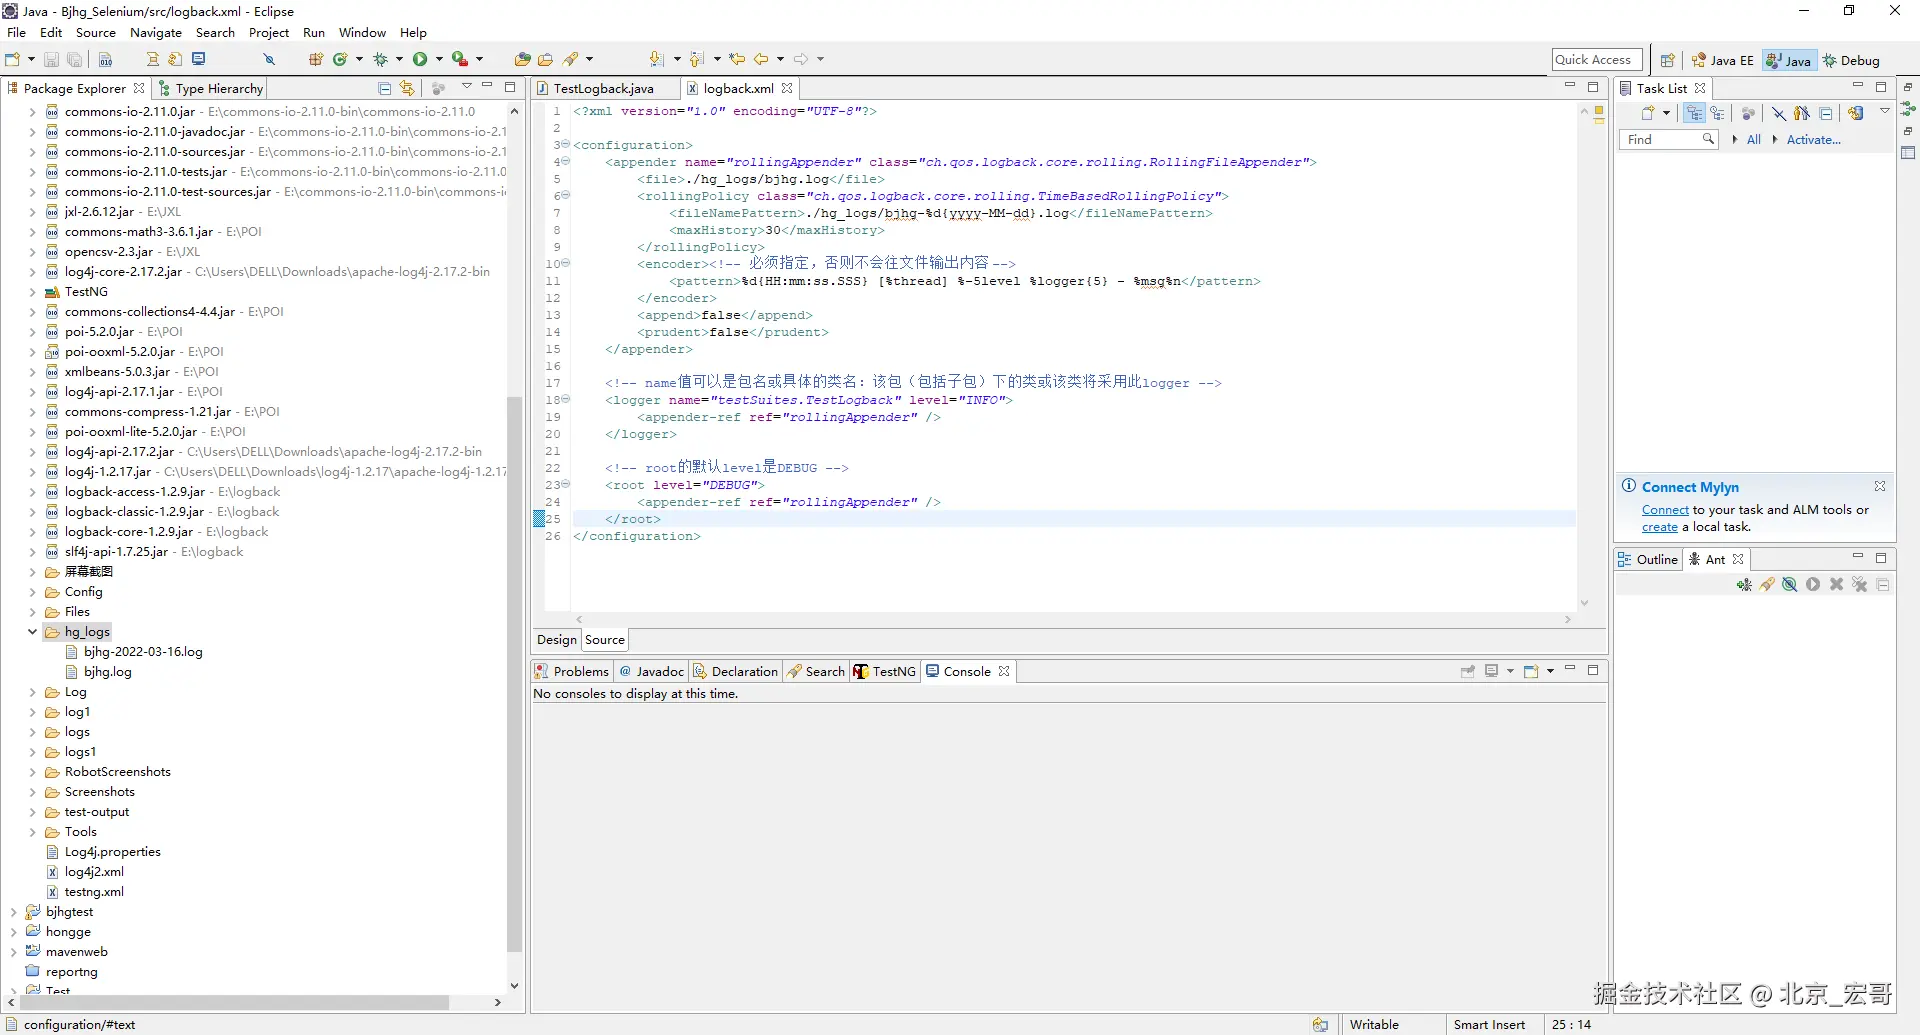Collapse the hg_logs folder

pos(32,632)
